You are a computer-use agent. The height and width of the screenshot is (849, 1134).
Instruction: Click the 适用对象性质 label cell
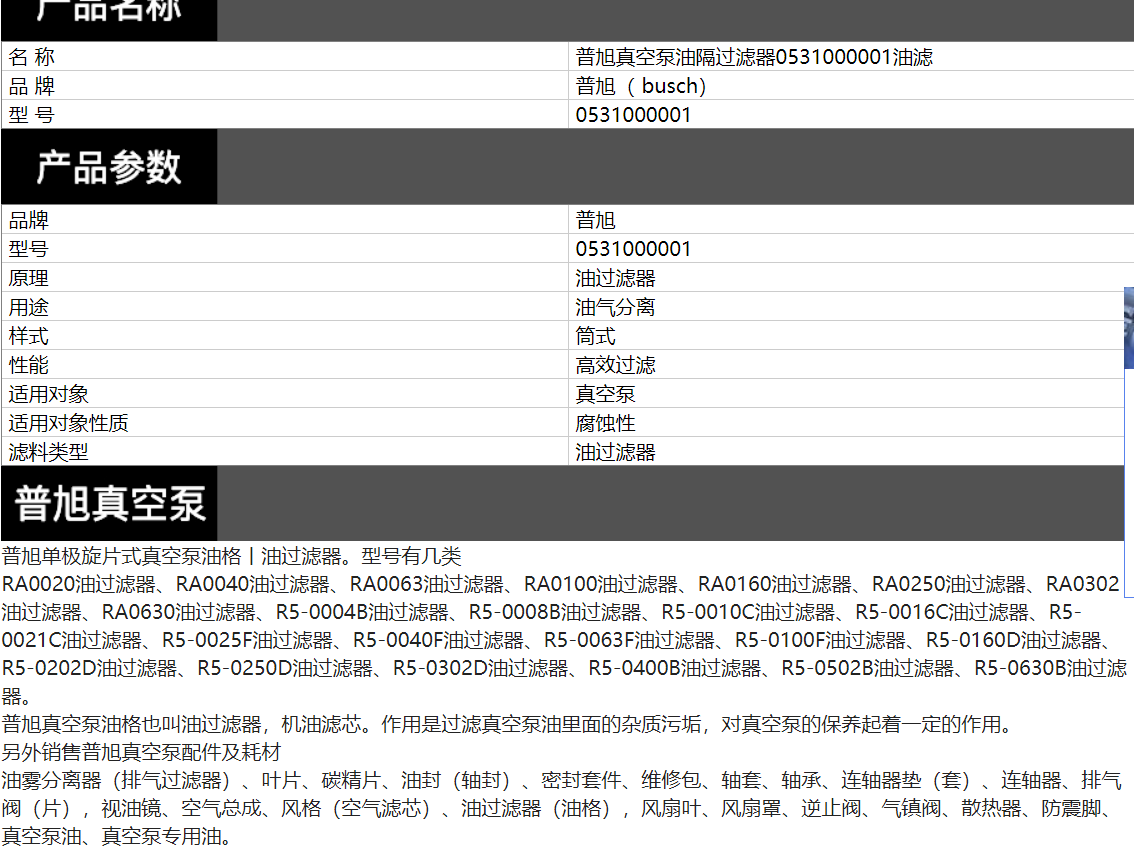[x=285, y=422]
